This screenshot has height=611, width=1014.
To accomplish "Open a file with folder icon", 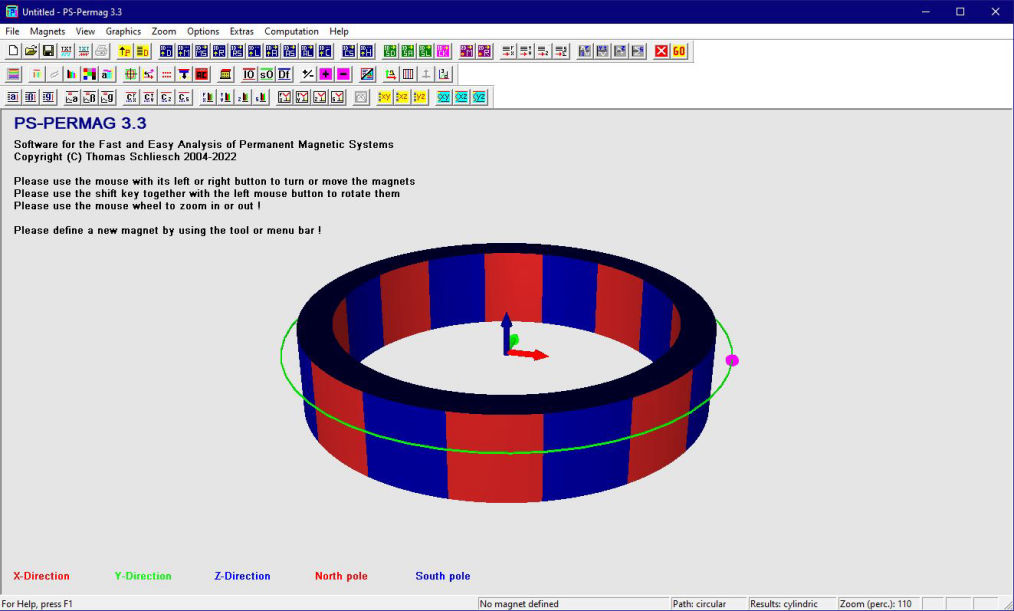I will pos(31,51).
